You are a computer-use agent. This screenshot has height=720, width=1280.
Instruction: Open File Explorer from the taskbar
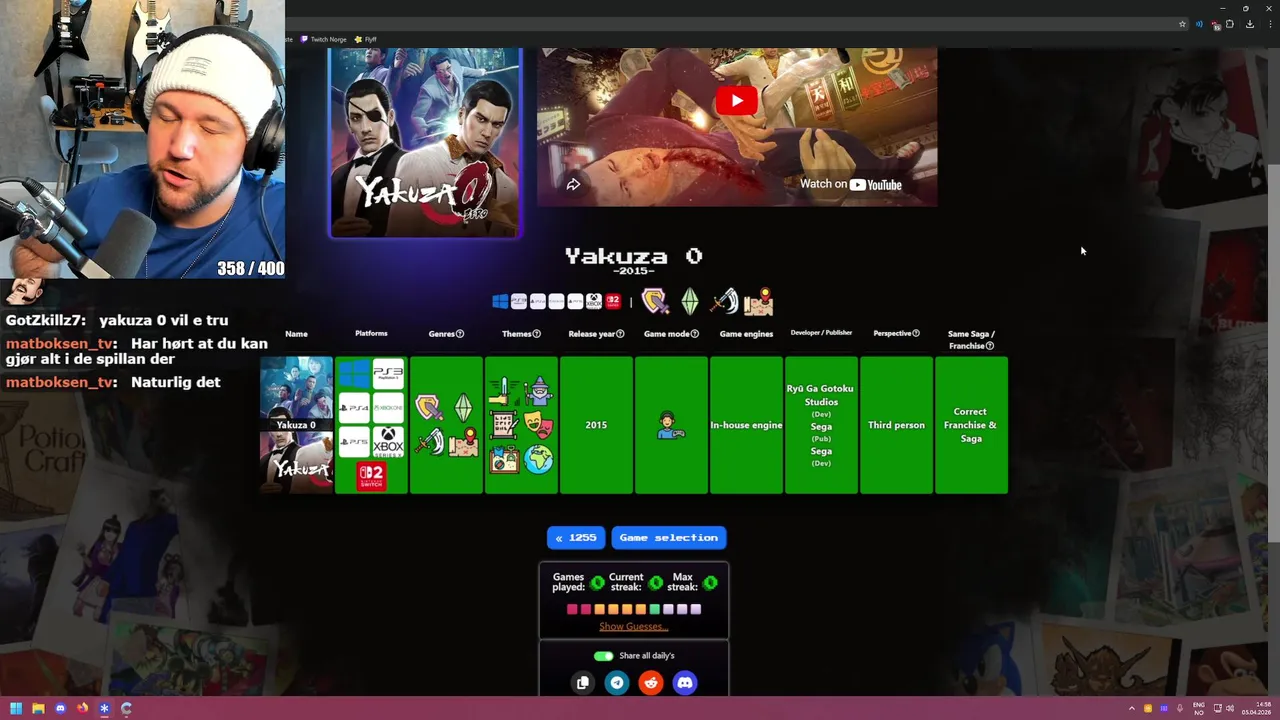click(x=38, y=708)
